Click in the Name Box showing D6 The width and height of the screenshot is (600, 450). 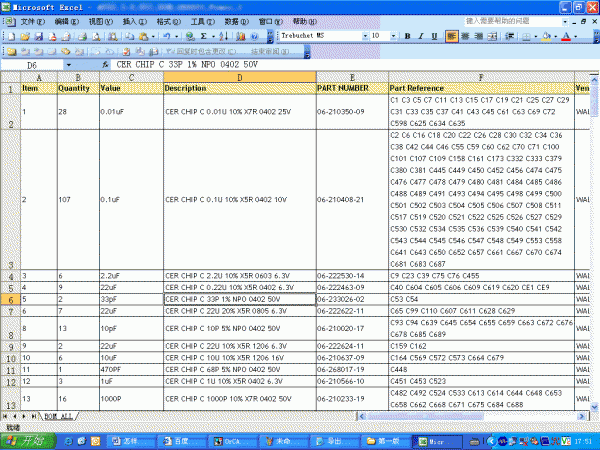(33, 65)
